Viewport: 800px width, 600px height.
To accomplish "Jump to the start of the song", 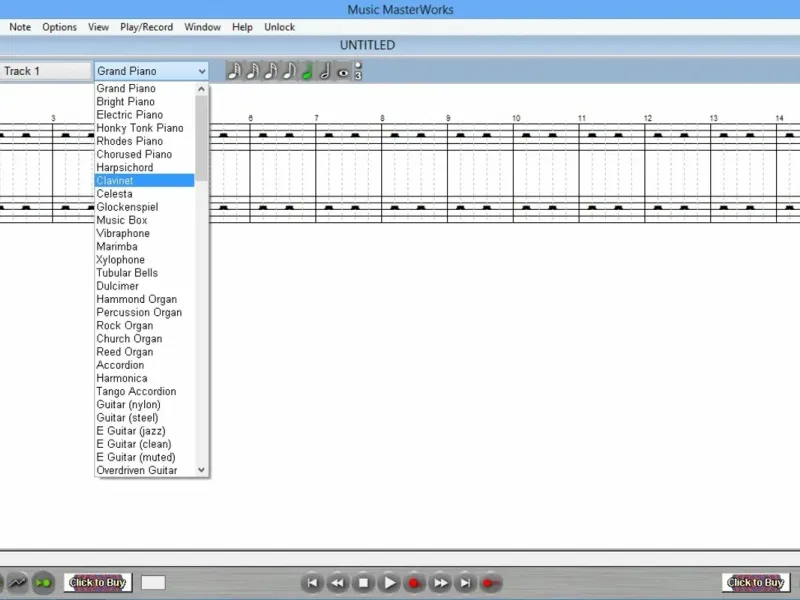I will pyautogui.click(x=312, y=582).
